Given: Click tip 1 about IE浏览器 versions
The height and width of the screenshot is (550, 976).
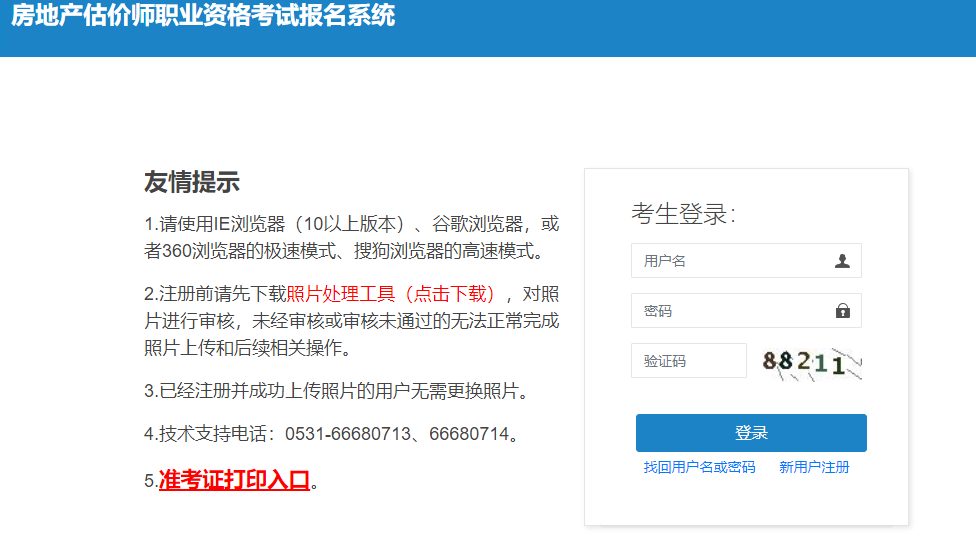Looking at the screenshot, I should pyautogui.click(x=350, y=223).
